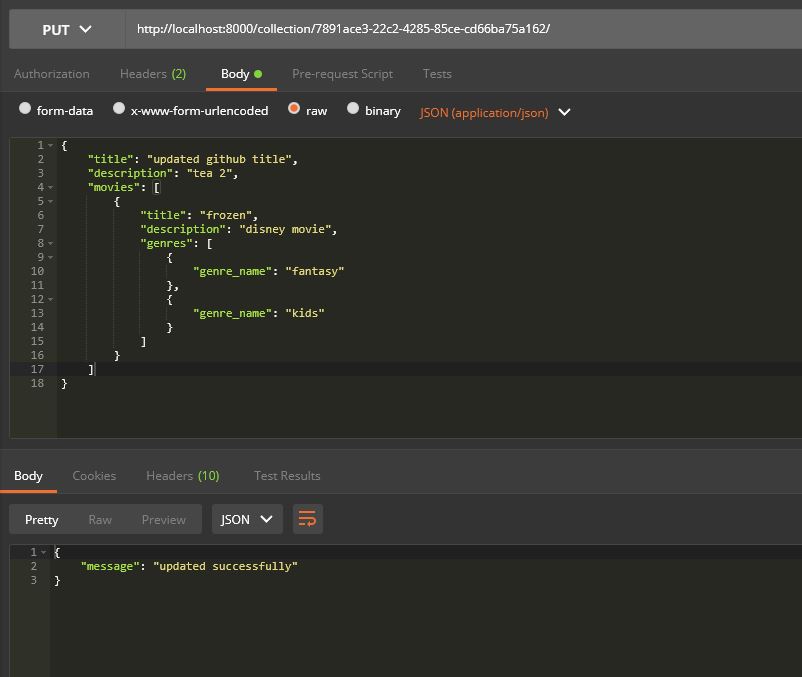The image size is (802, 677).
Task: Collapse the movie object at line 5
Action: pos(51,201)
